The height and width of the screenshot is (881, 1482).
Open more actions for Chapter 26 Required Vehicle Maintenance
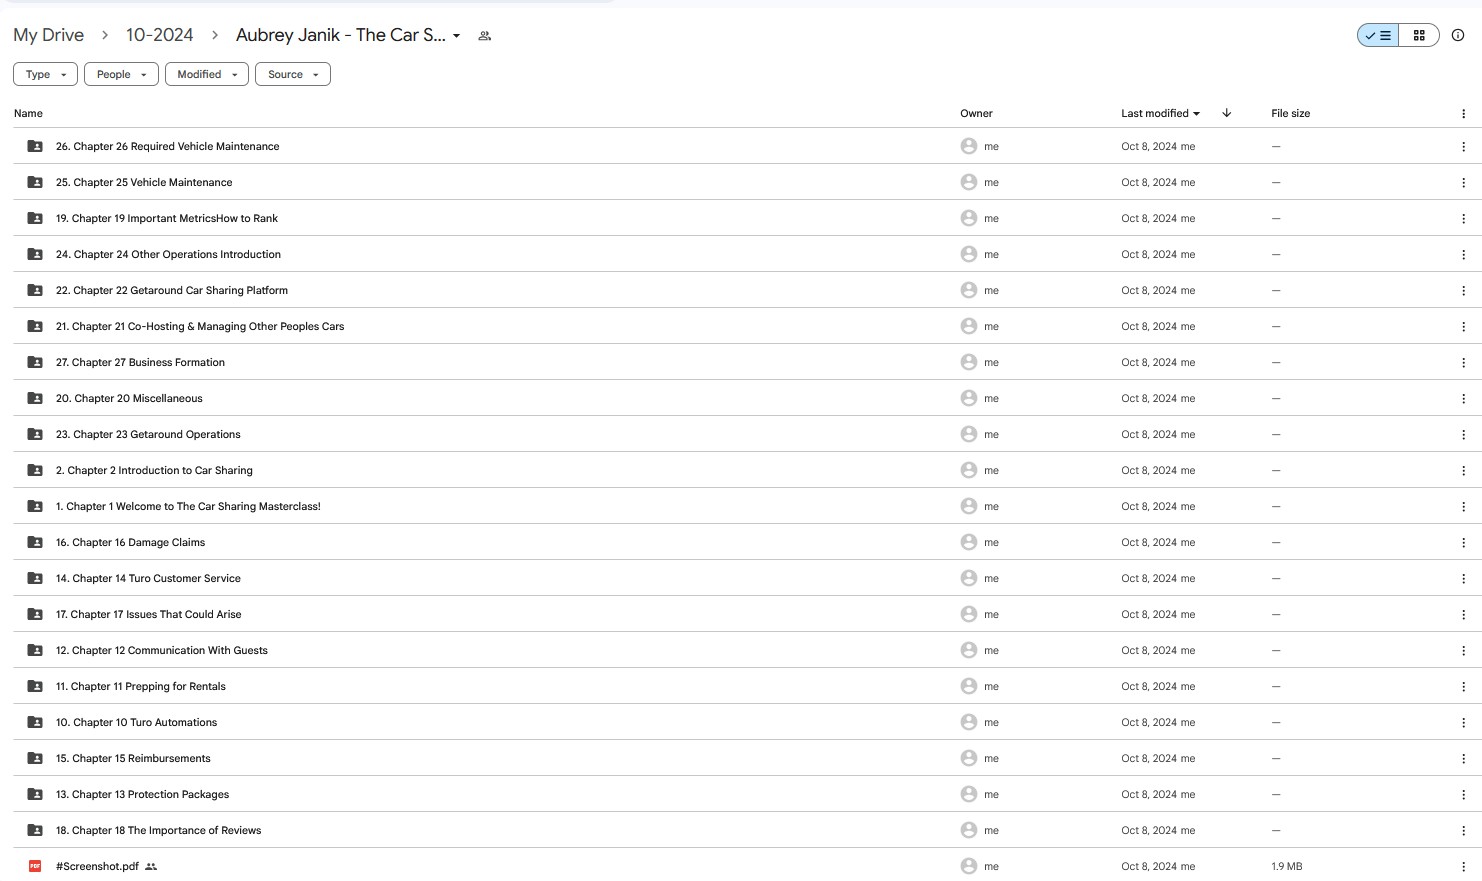click(x=1464, y=146)
